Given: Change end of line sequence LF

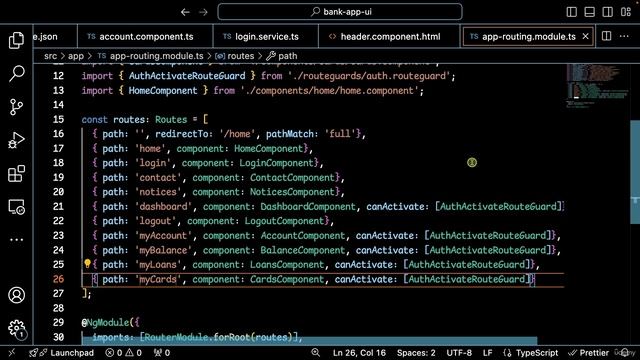Looking at the screenshot, I should click(487, 353).
